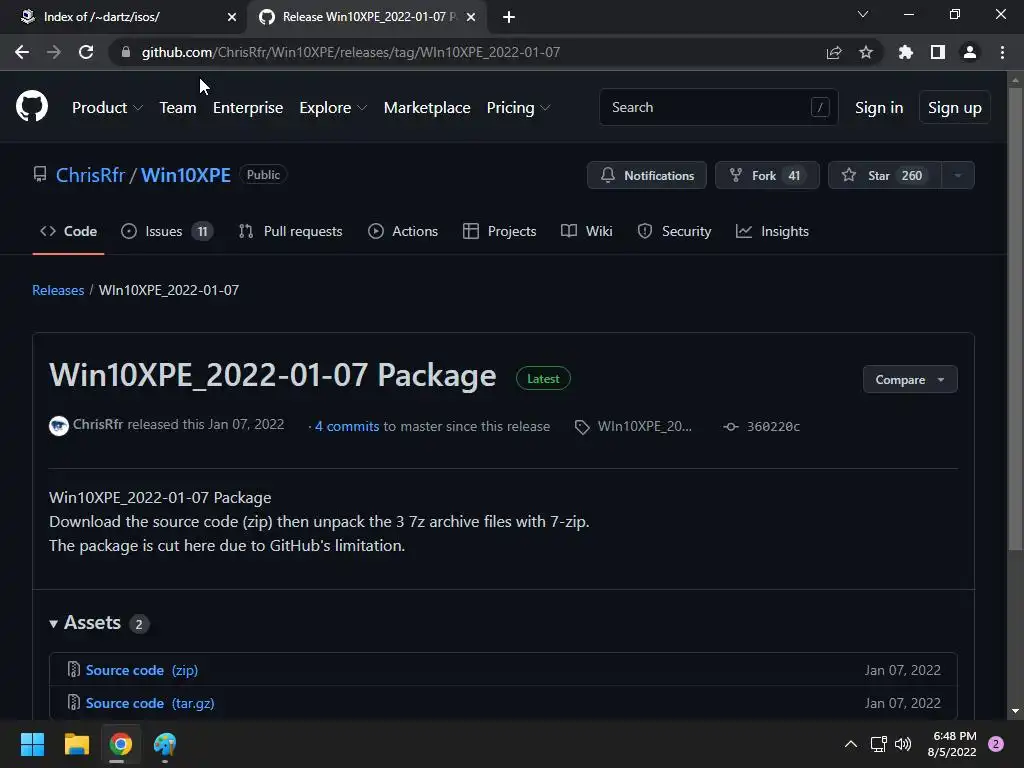This screenshot has height=768, width=1024.
Task: Click the GitHub logo in header
Action: [32, 107]
